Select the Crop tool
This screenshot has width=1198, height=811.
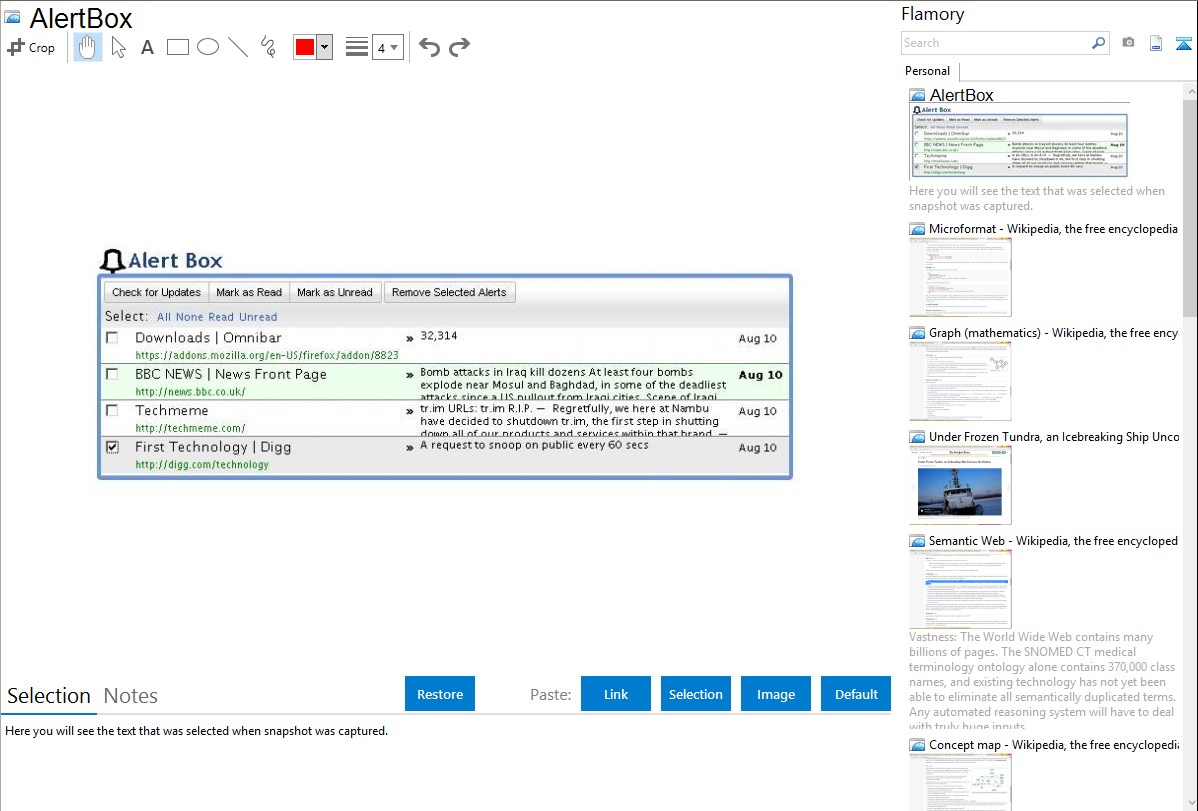pos(31,47)
